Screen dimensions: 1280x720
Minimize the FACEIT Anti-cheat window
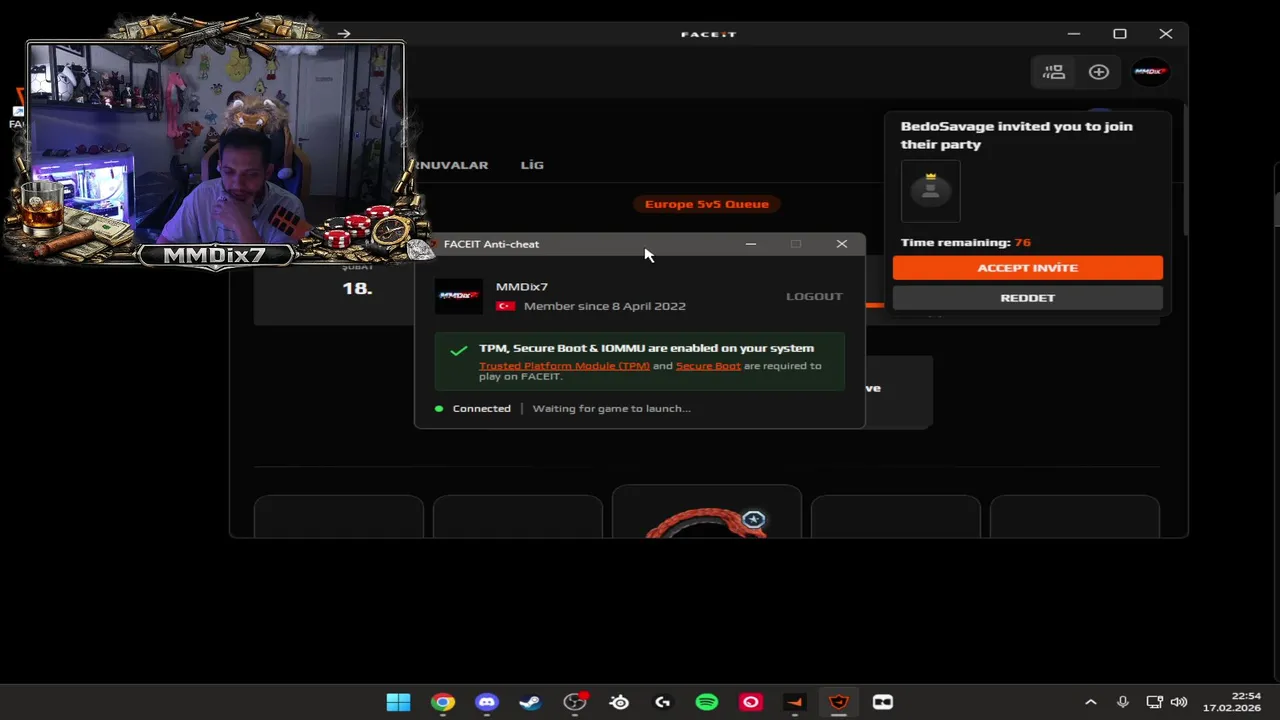751,244
